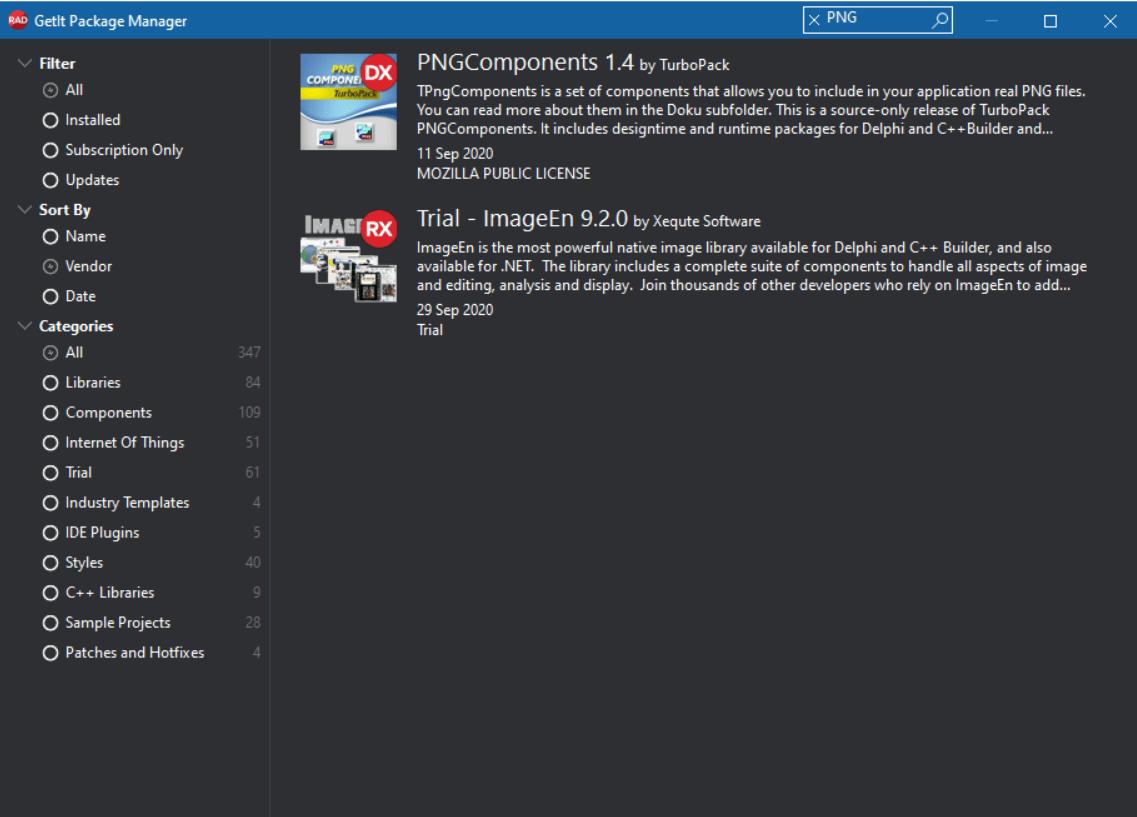Sort packages by Name
The height and width of the screenshot is (817, 1137).
74,236
